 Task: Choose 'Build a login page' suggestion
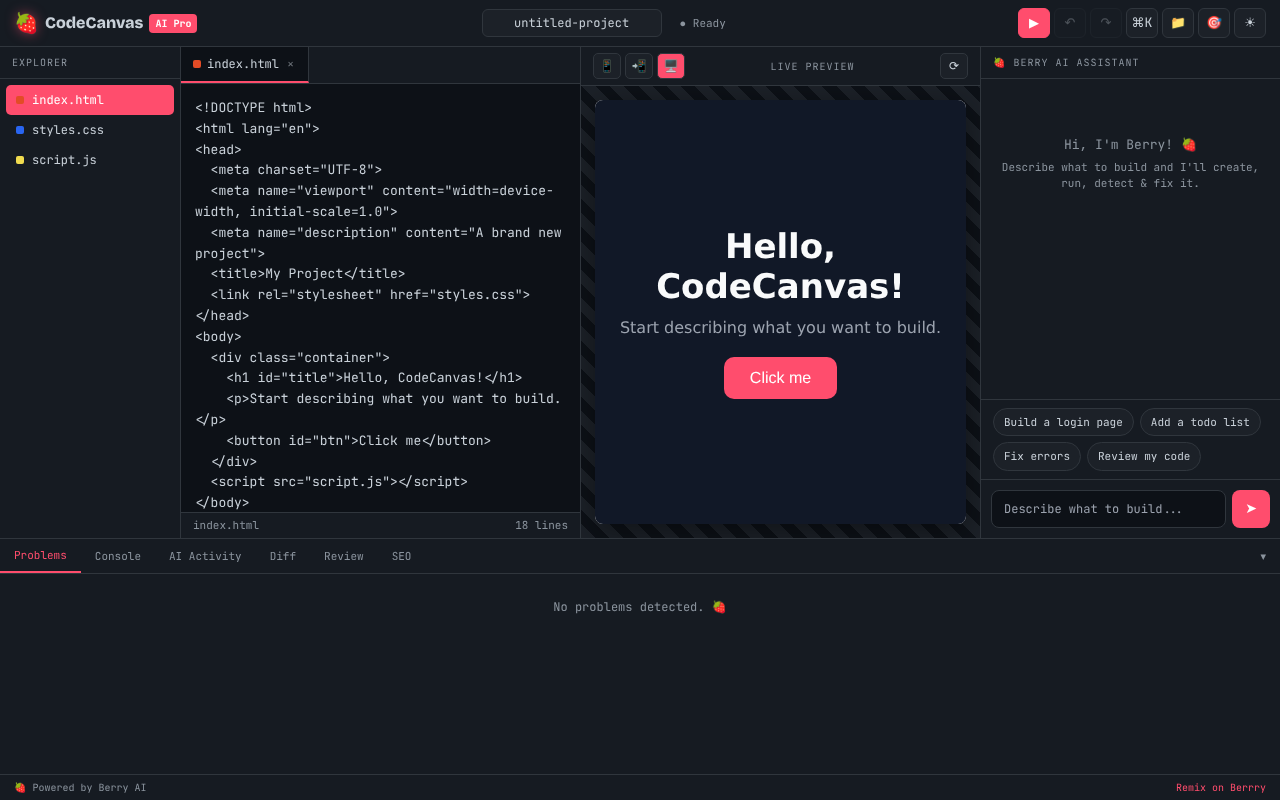click(x=1063, y=422)
